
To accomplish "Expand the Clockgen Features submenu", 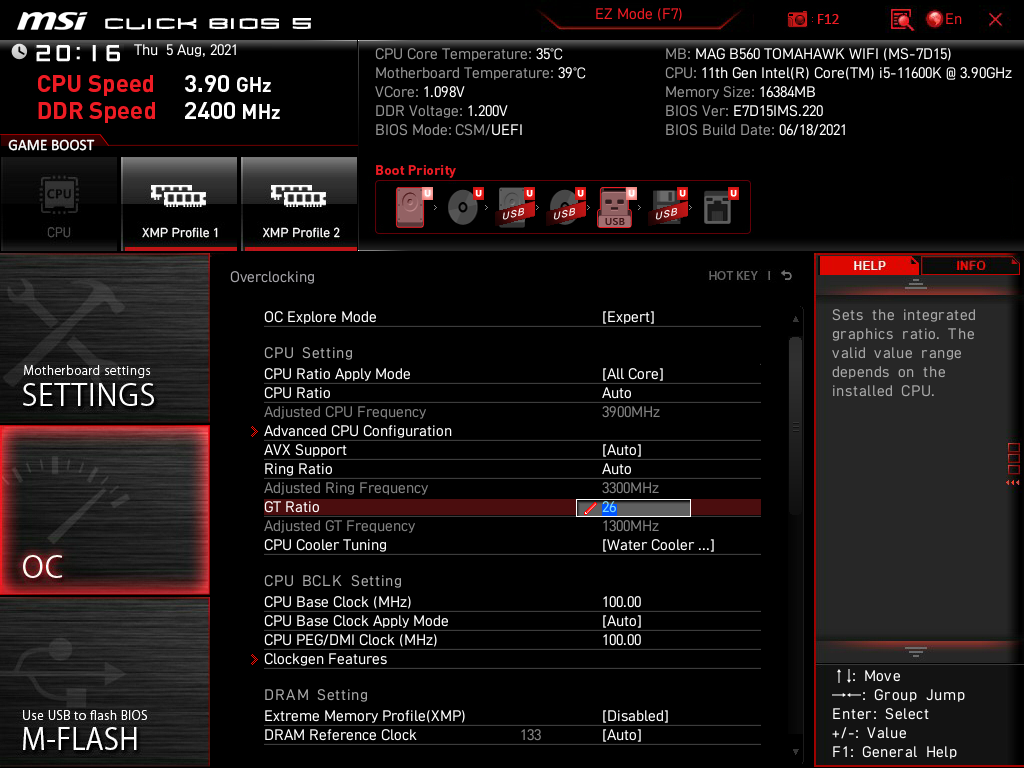I will [x=325, y=659].
